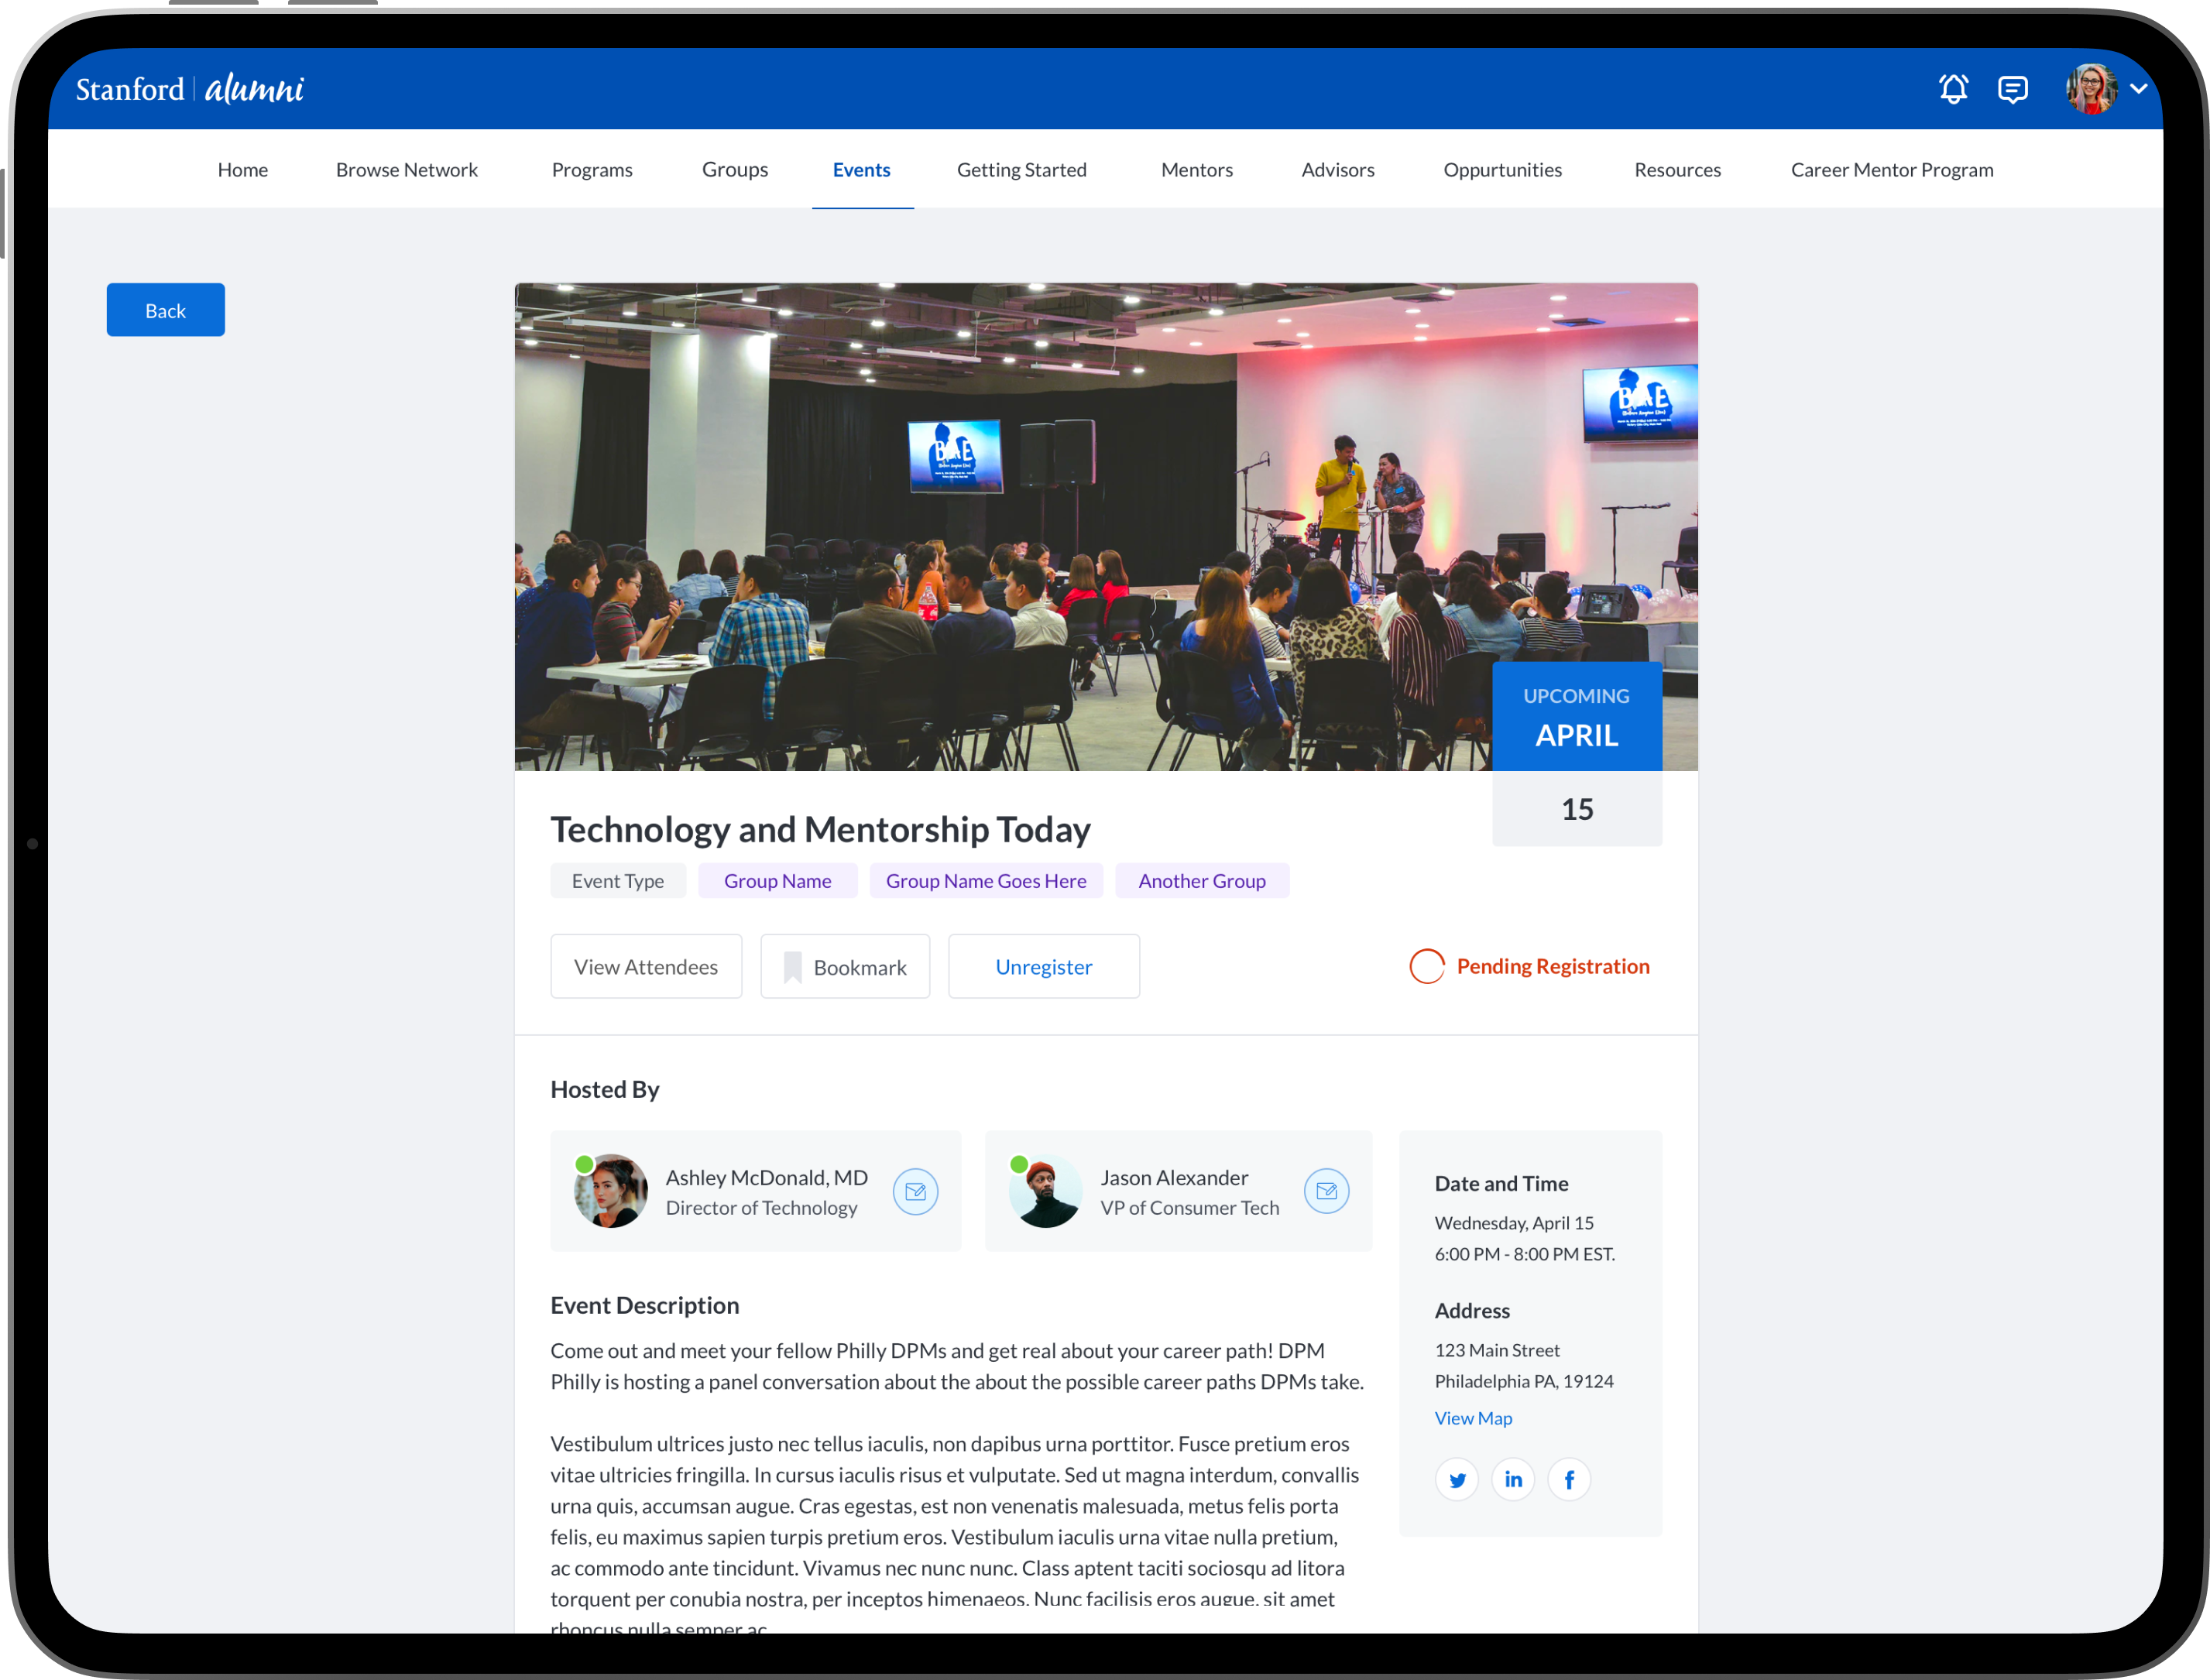Select the Group Name Goes Here tag
2210x1680 pixels.
point(985,881)
